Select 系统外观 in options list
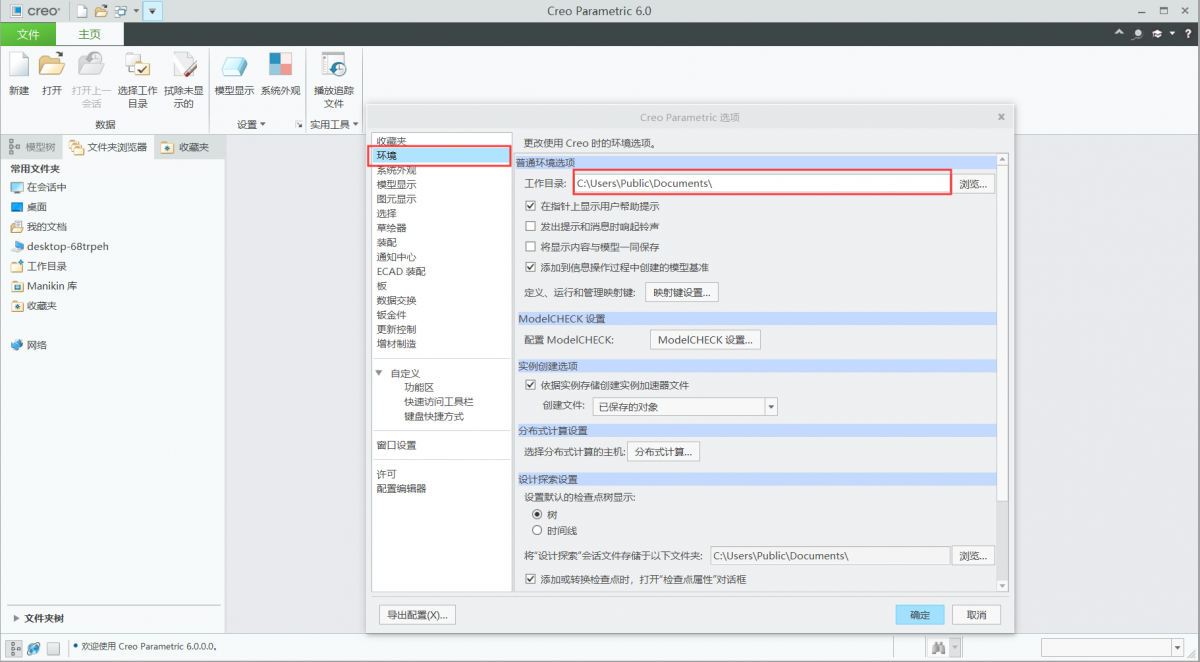Viewport: 1200px width, 662px height. [x=396, y=170]
